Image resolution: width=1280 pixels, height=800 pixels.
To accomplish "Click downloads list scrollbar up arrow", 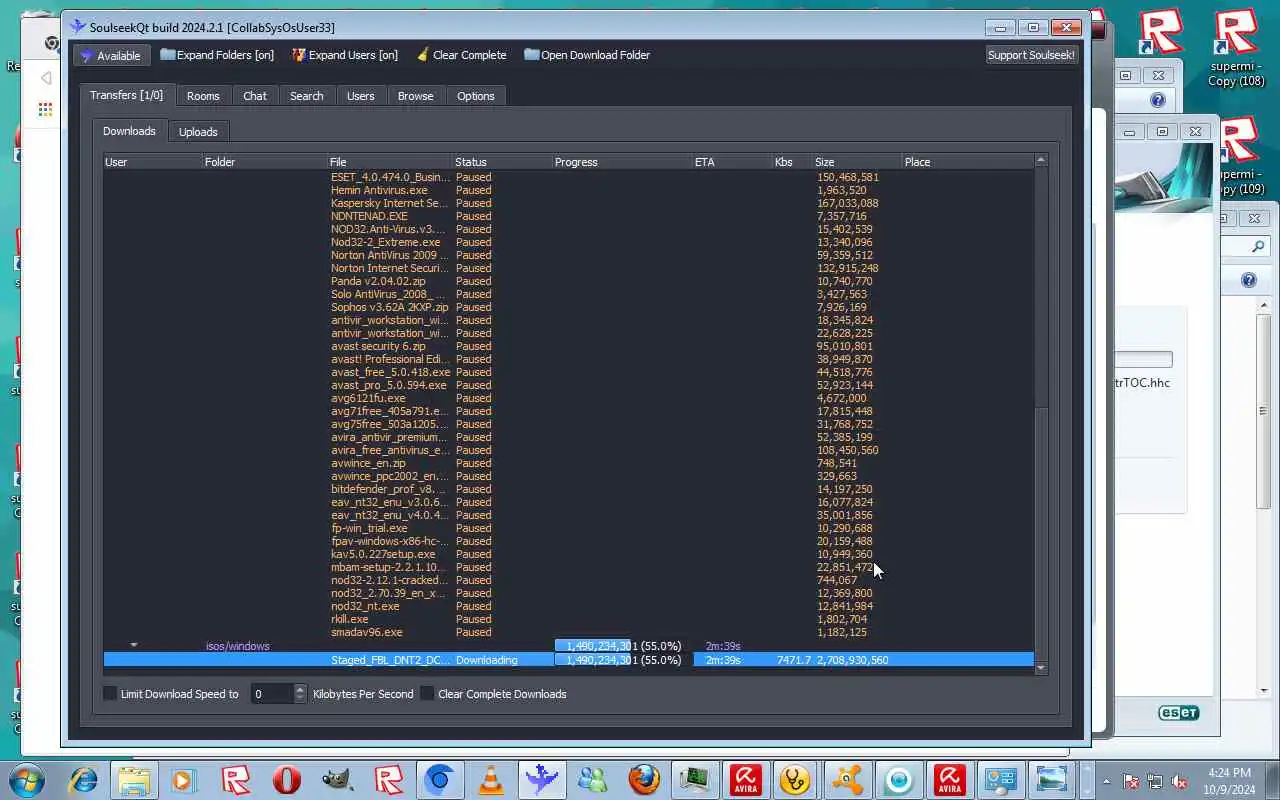I will click(1041, 160).
